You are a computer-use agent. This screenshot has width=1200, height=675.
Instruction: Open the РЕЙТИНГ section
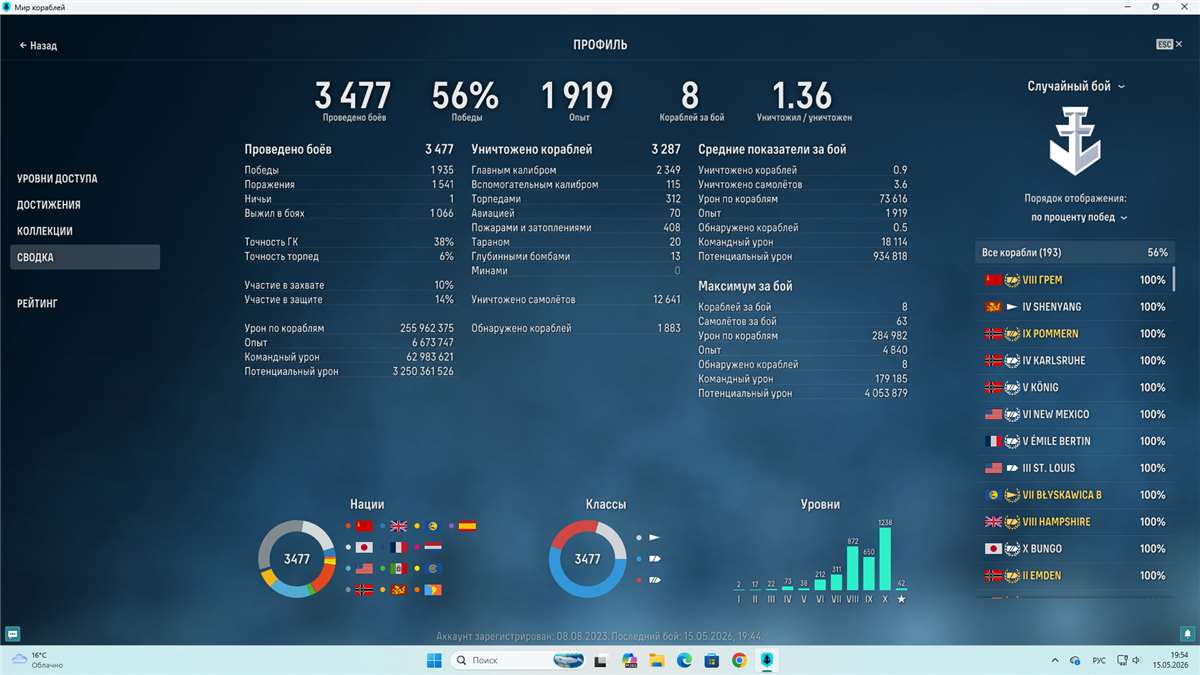(x=37, y=303)
